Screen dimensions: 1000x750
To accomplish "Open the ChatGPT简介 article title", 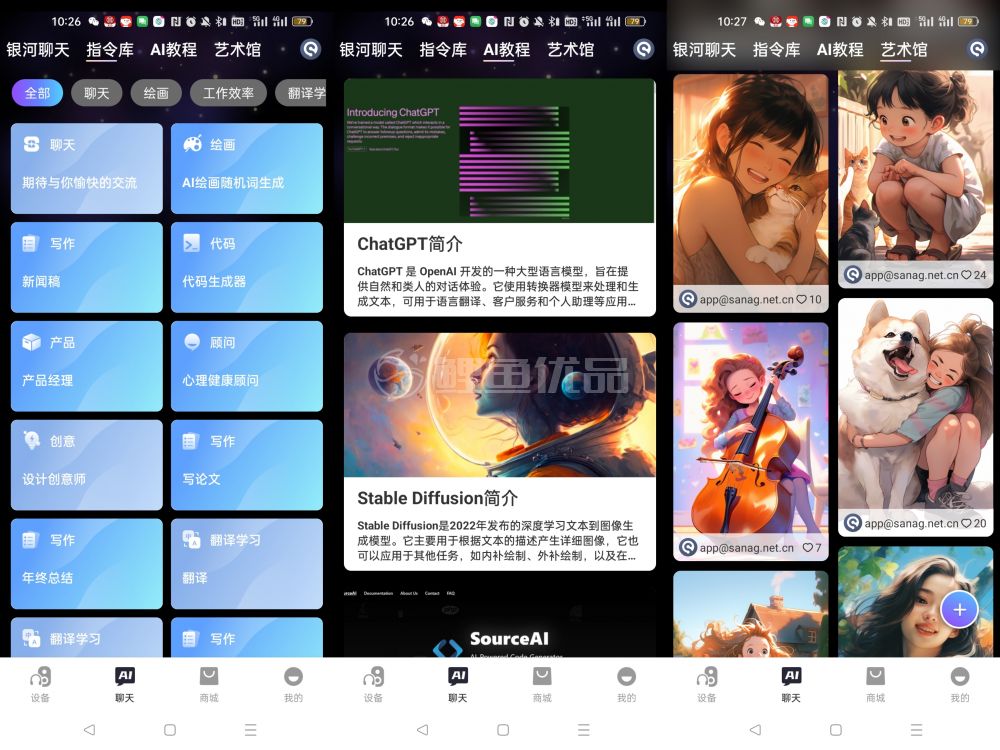I will coord(409,244).
